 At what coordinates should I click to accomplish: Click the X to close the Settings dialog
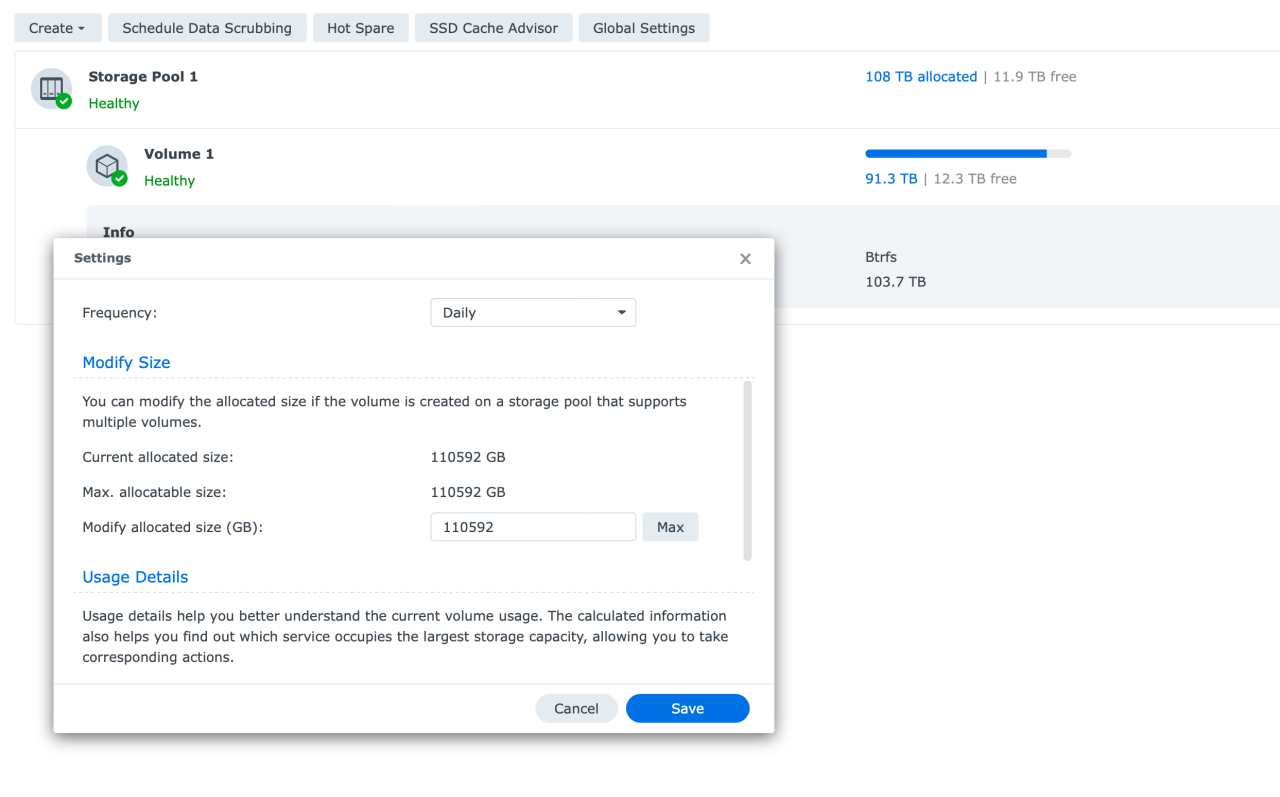click(745, 258)
